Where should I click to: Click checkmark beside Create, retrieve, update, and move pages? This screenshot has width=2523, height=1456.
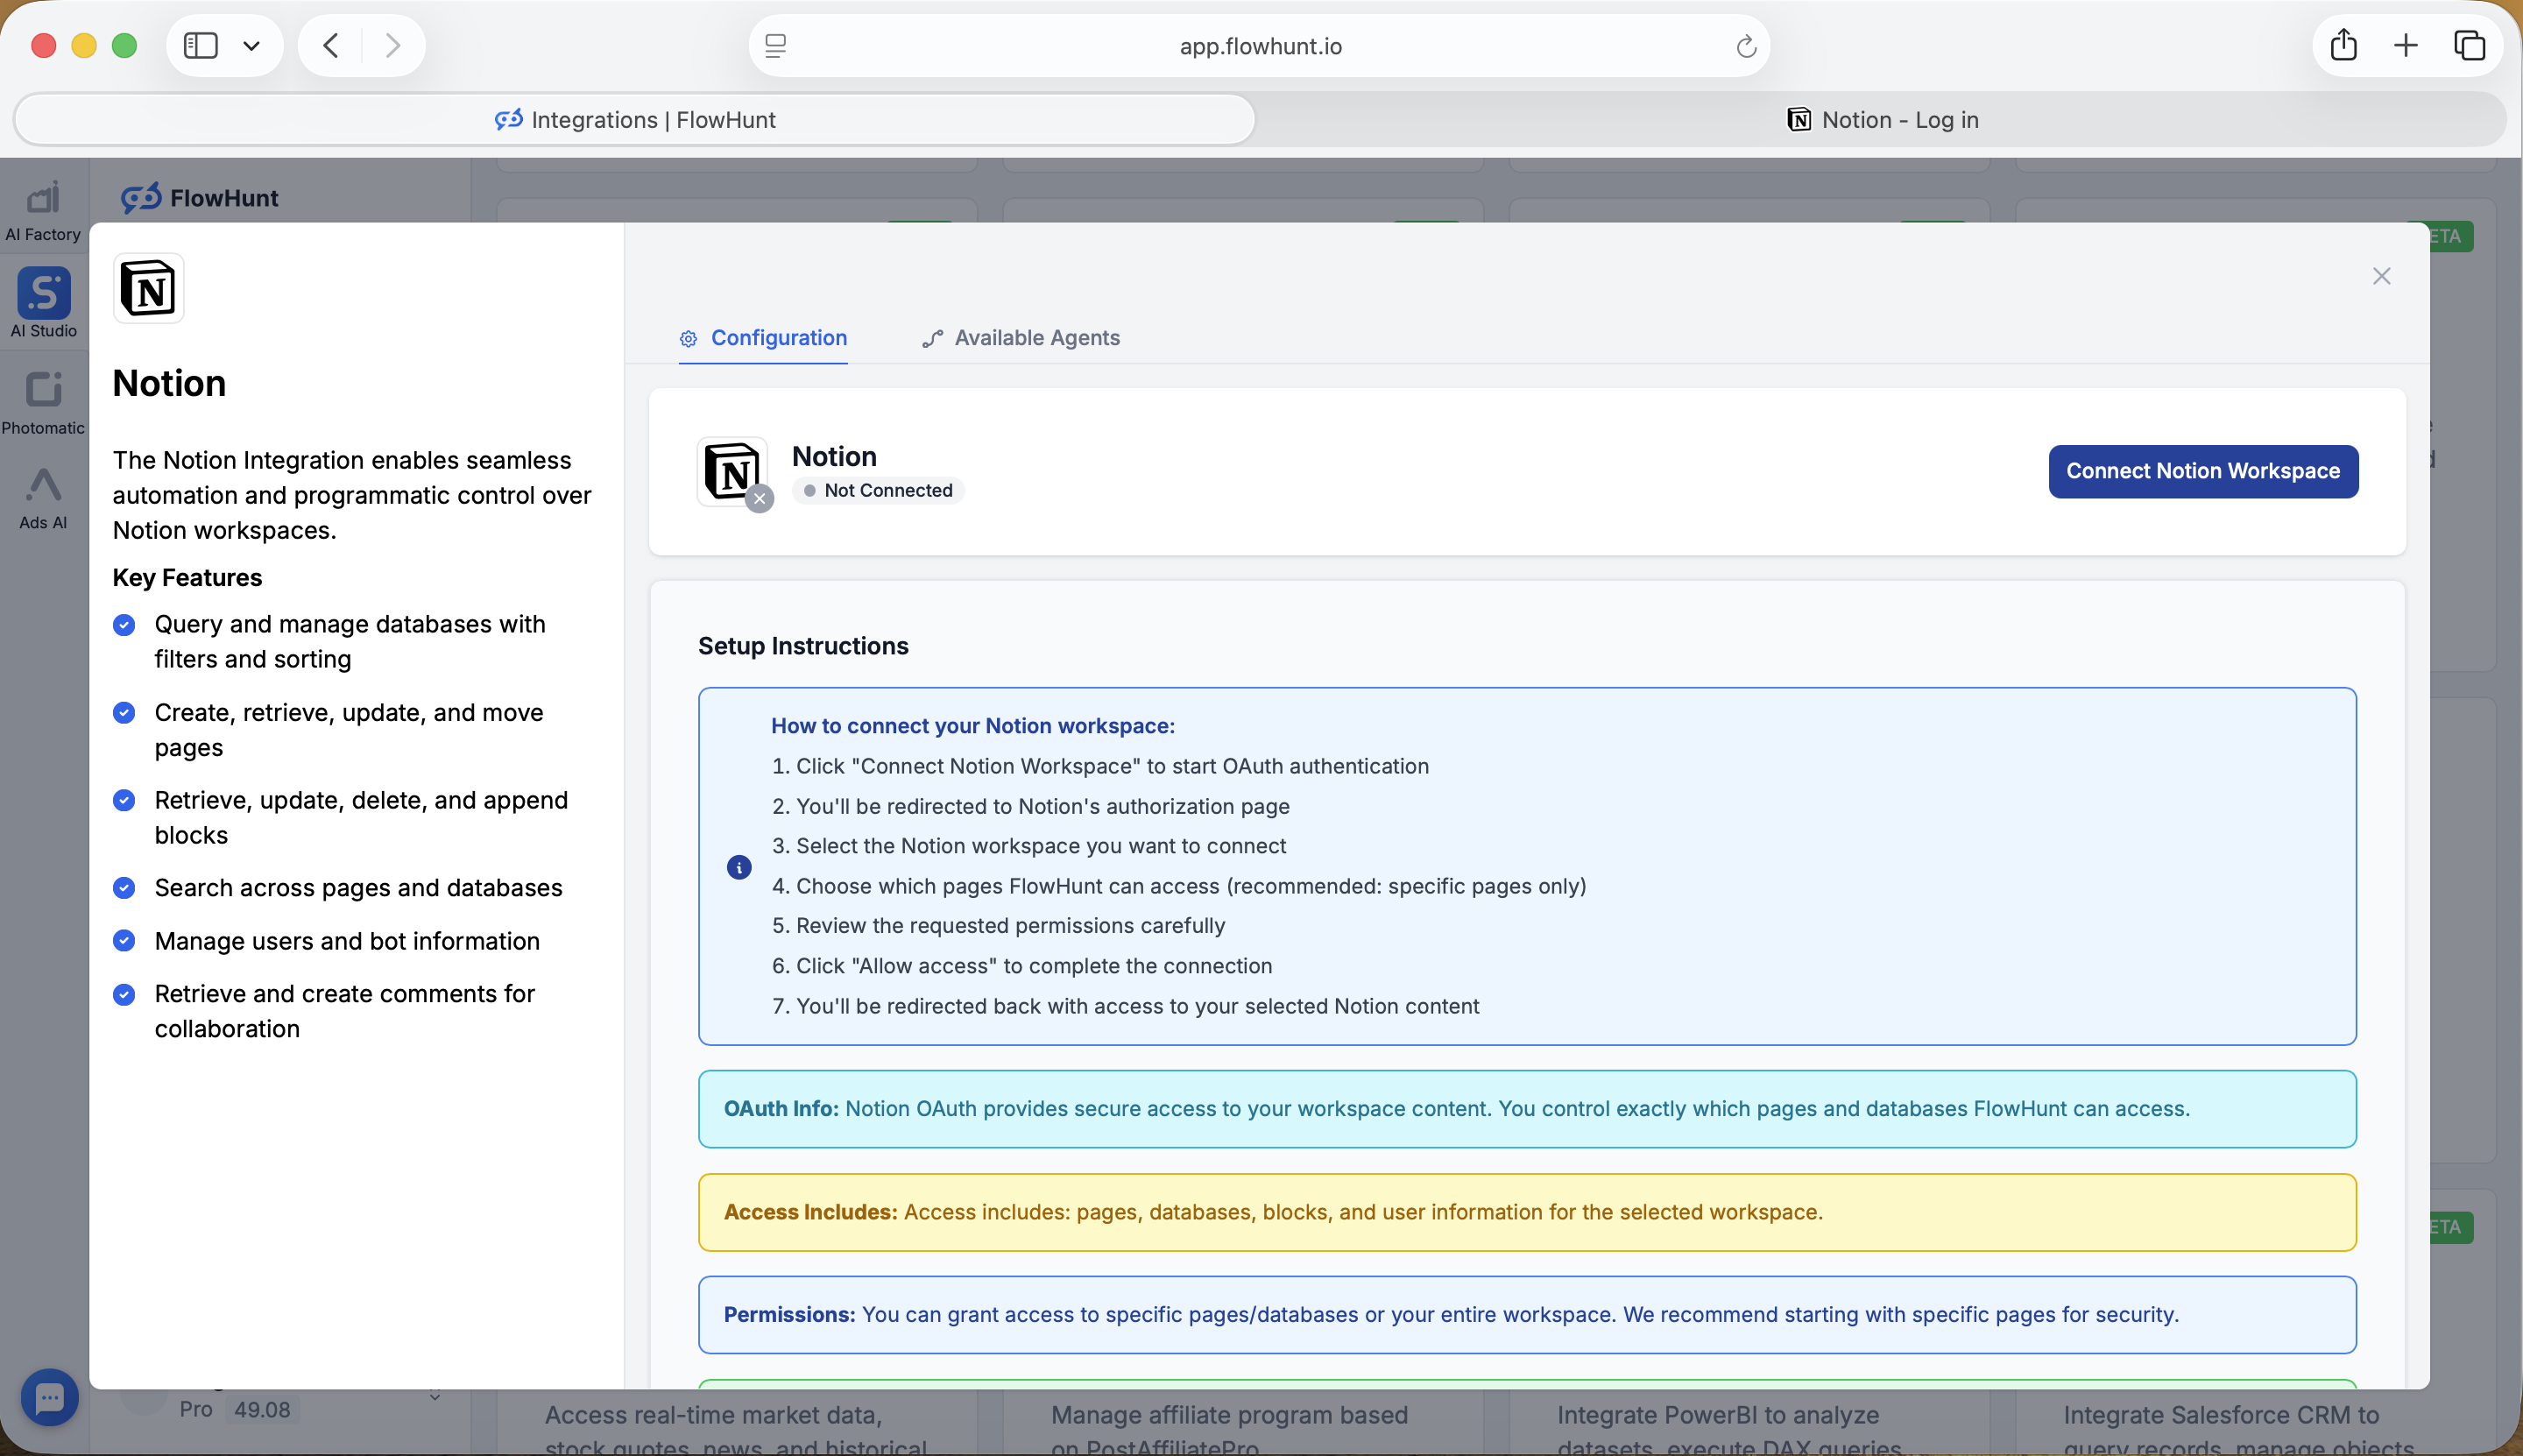[124, 713]
